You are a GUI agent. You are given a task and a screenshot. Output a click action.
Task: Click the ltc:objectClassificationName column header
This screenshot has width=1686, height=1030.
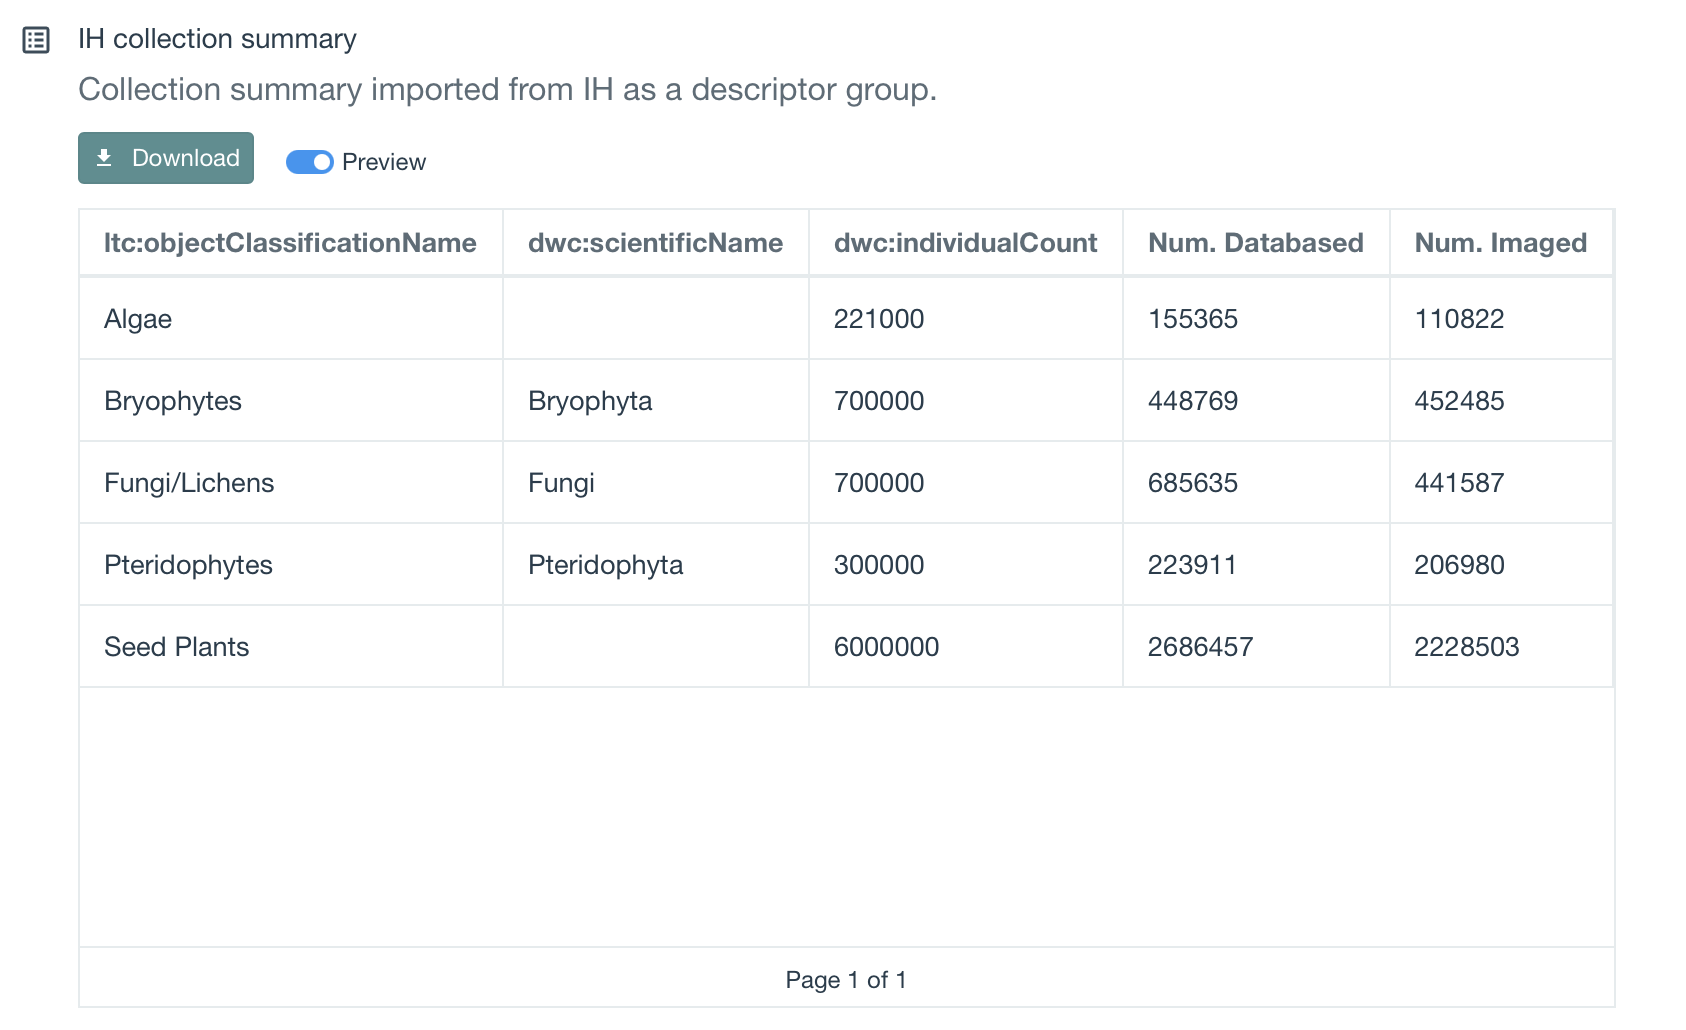pos(290,243)
